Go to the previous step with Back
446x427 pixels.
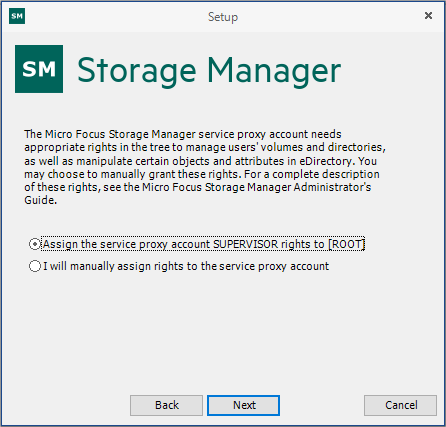point(166,405)
